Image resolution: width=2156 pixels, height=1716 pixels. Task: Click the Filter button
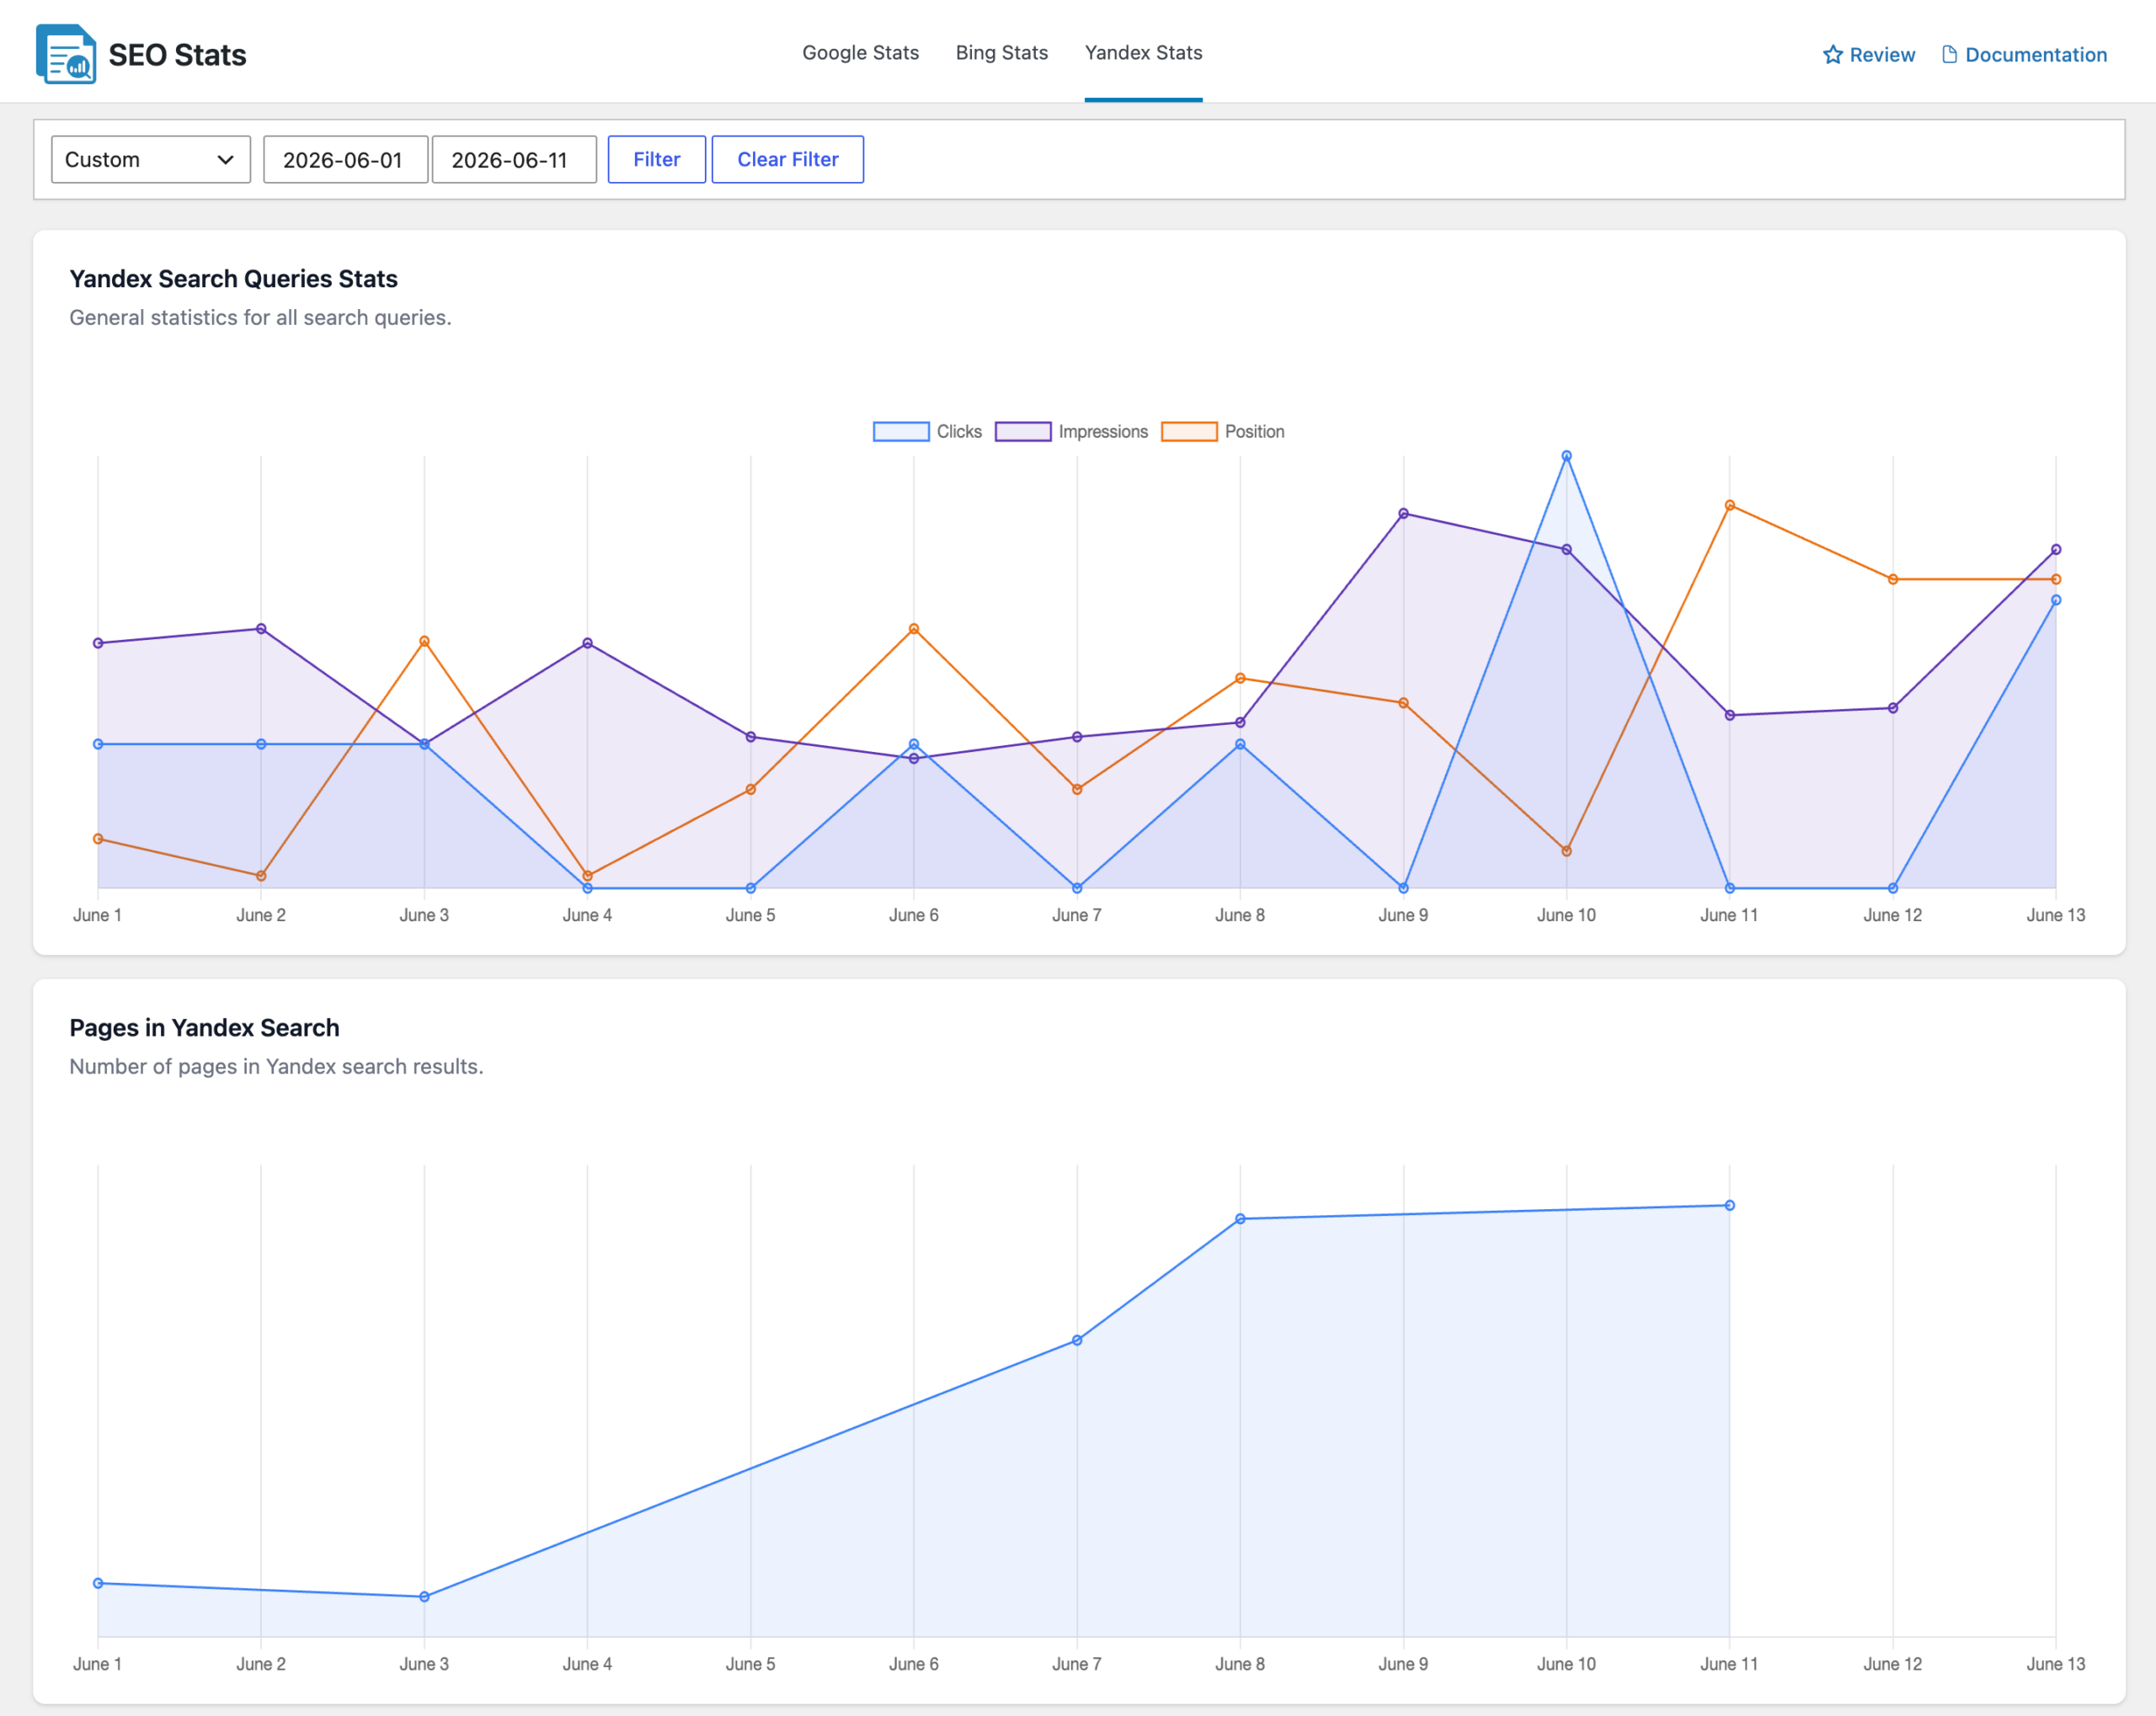(657, 159)
